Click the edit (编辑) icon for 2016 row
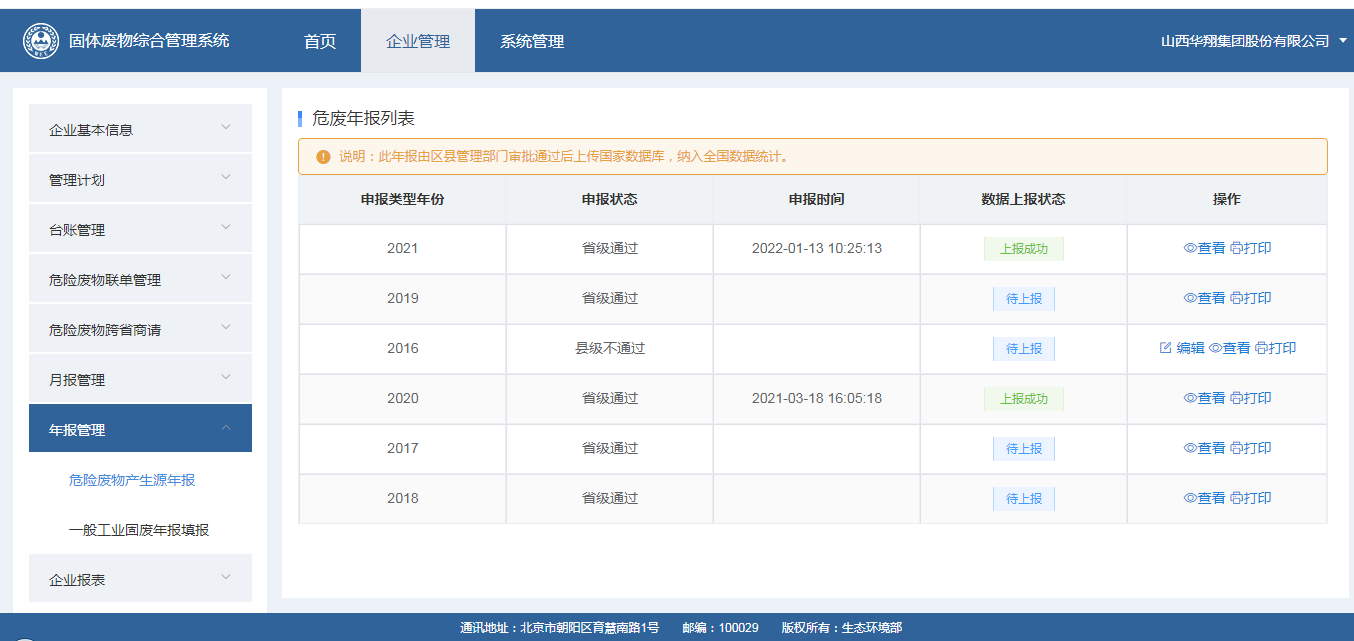 pos(1165,348)
